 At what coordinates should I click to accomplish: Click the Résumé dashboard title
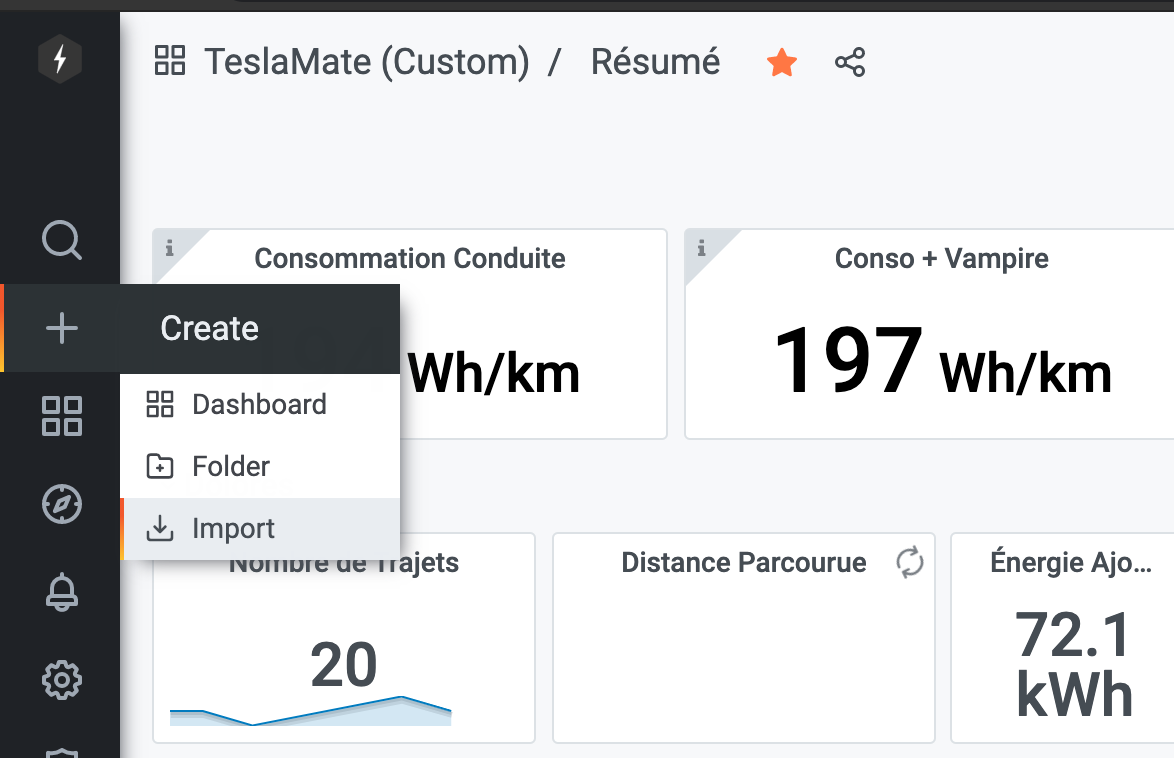655,61
